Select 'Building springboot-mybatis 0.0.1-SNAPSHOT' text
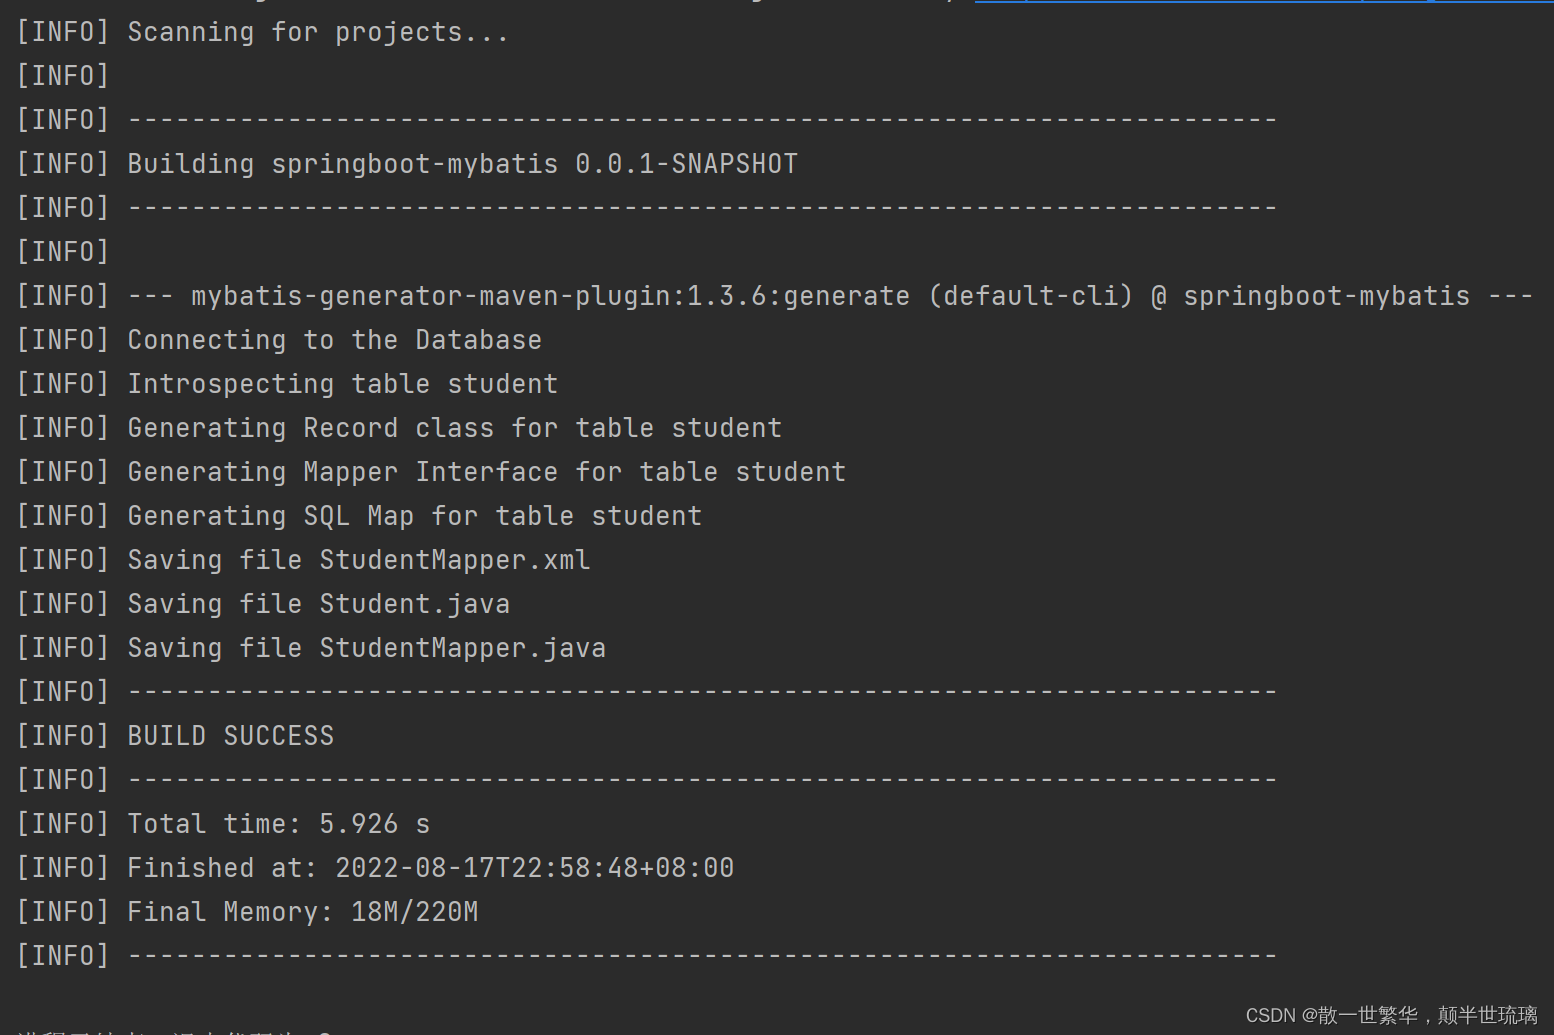Screen dimensions: 1554x1035 462,164
